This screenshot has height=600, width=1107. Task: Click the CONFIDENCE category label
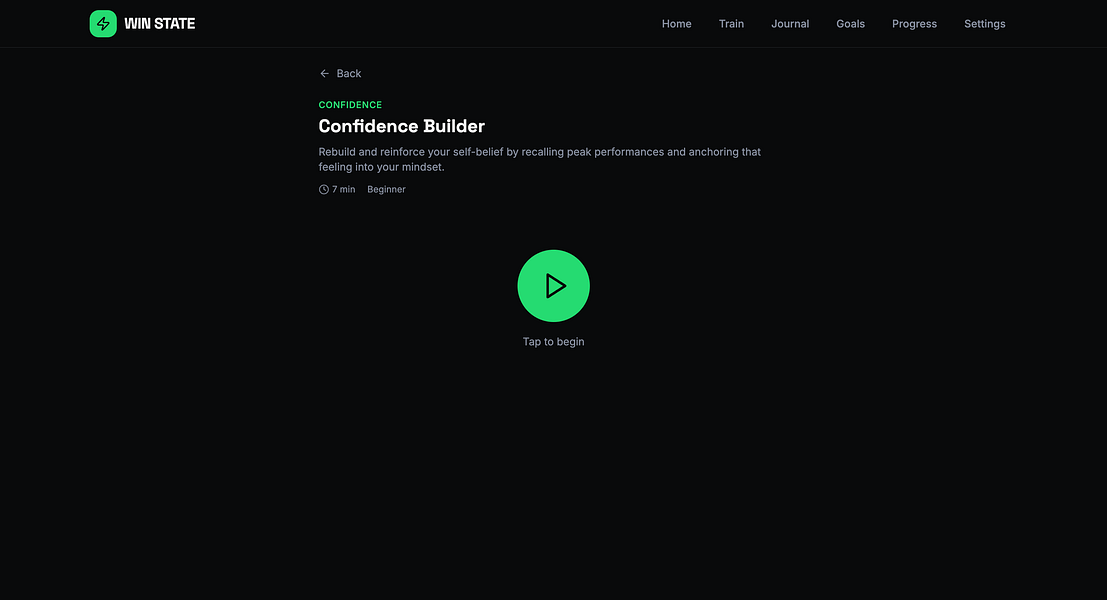350,104
